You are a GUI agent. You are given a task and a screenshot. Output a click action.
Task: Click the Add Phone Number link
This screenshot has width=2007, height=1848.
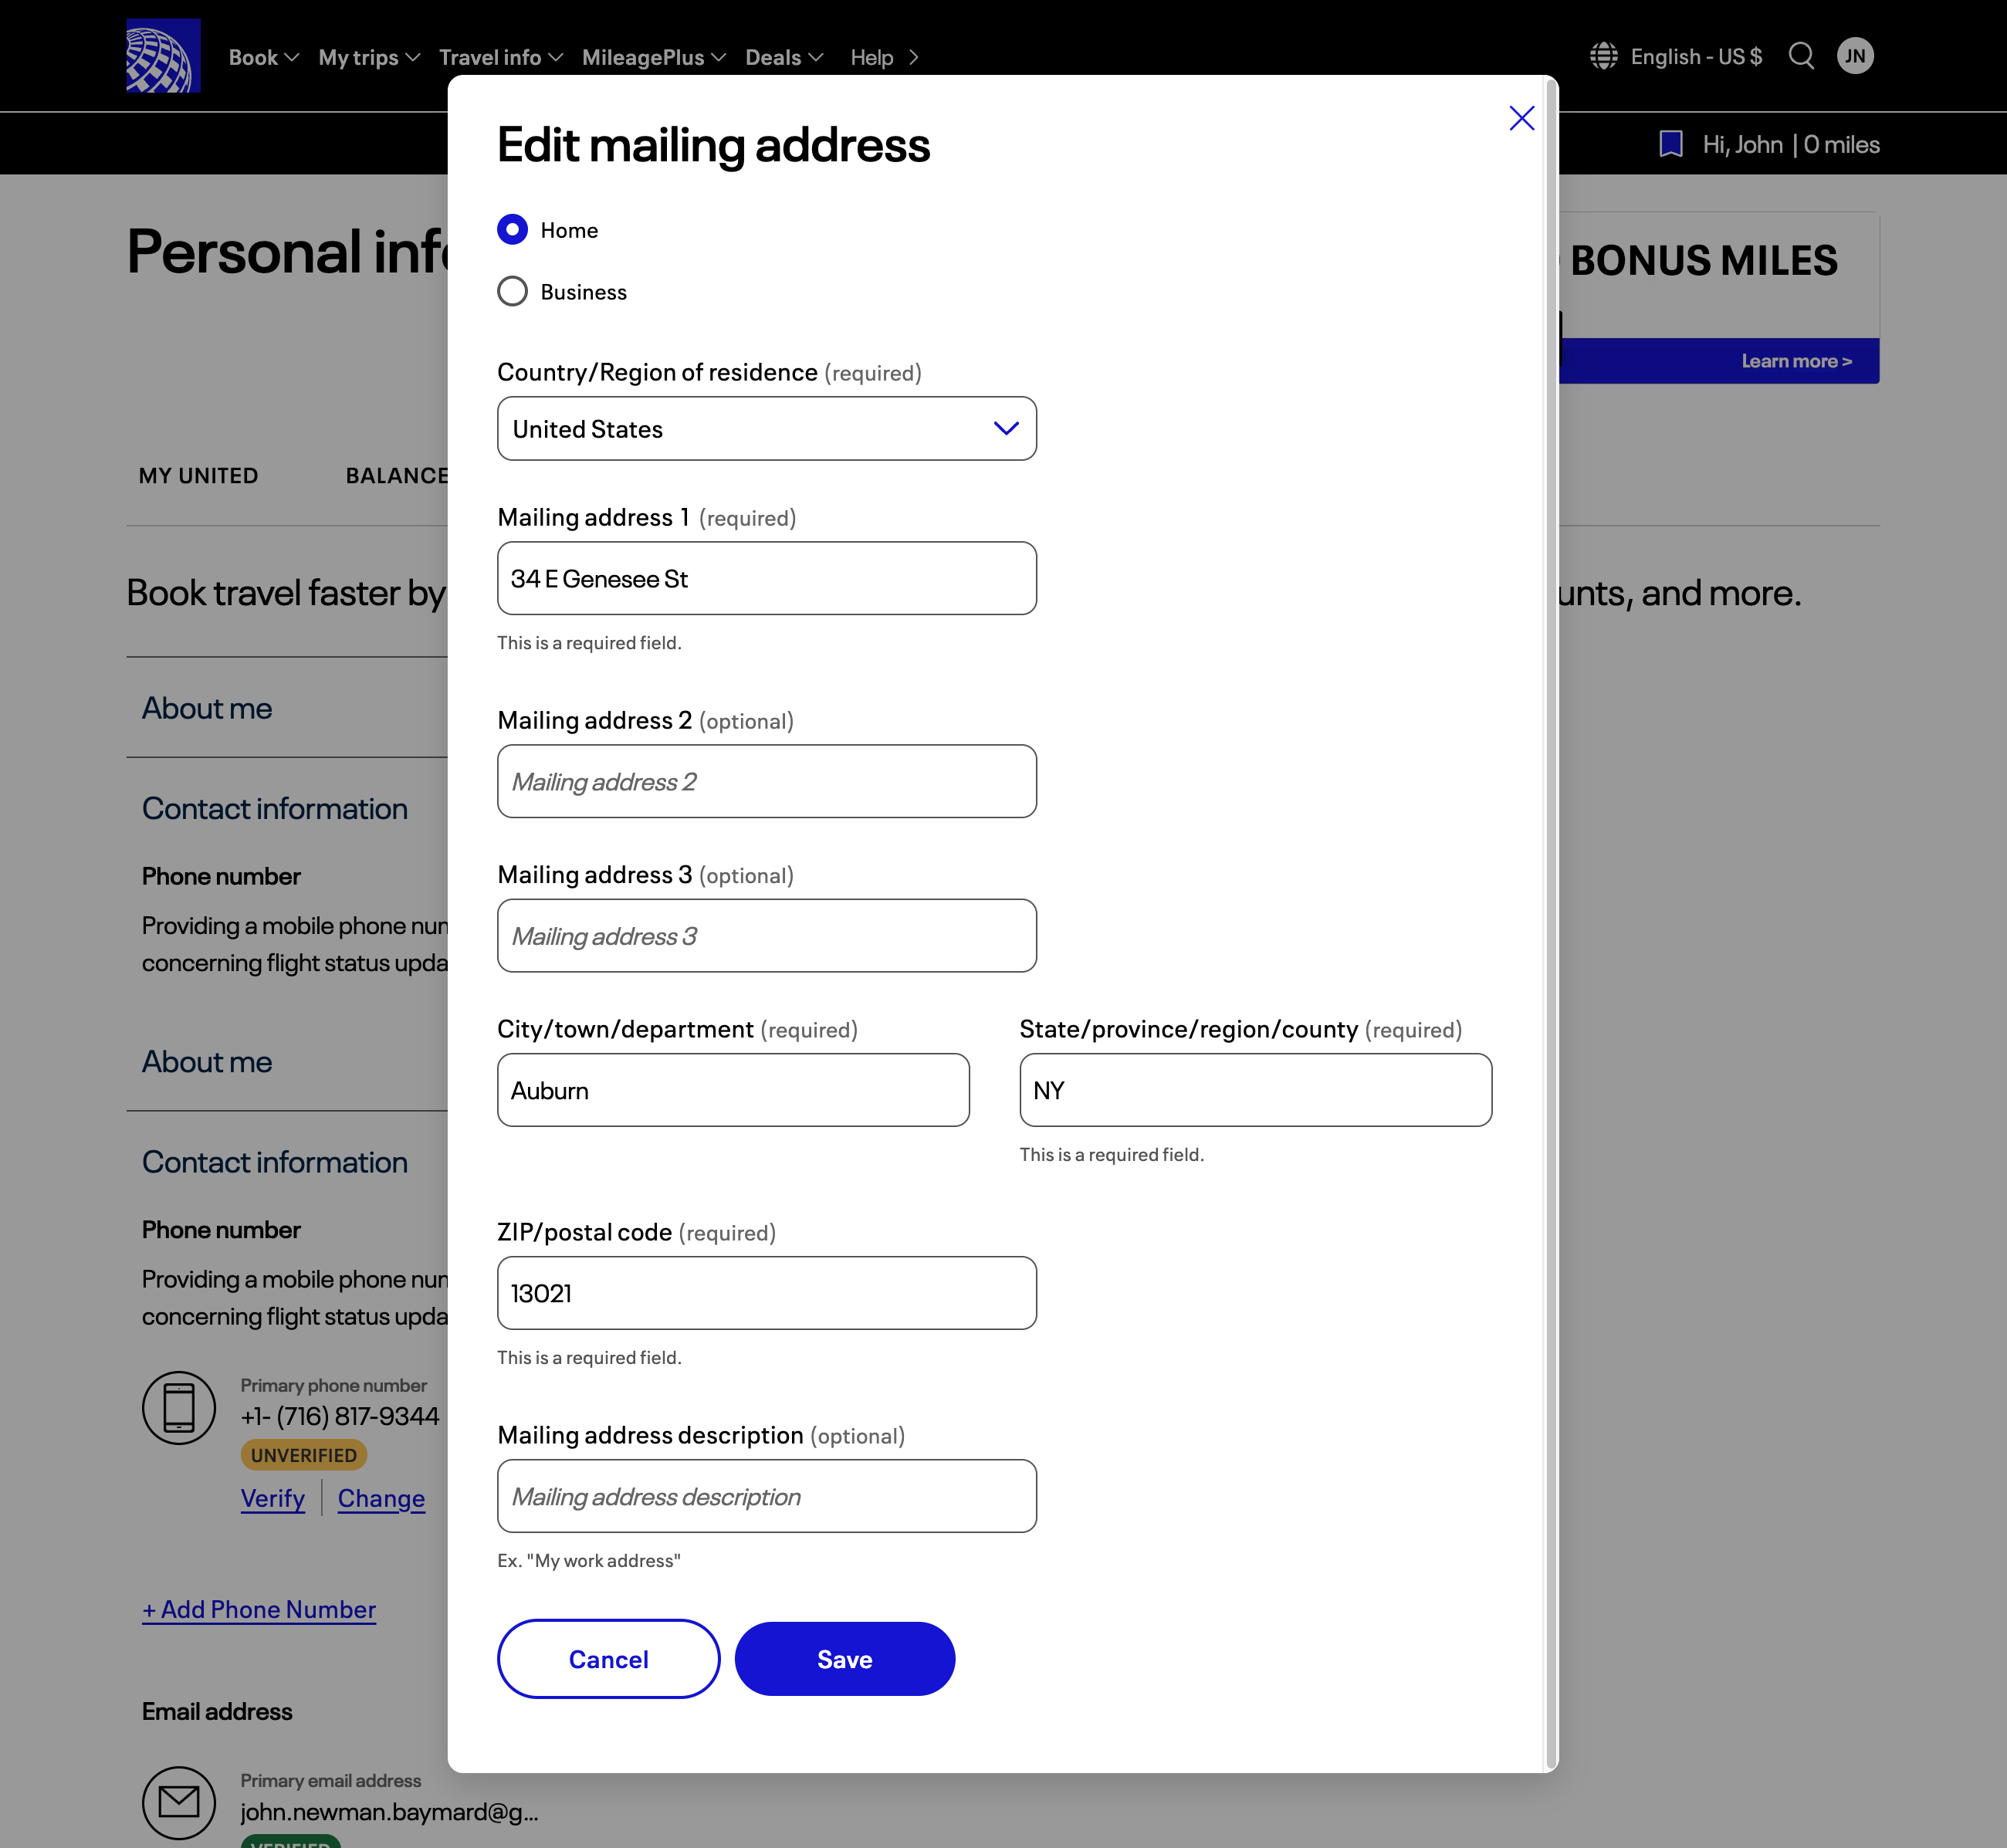(259, 1609)
